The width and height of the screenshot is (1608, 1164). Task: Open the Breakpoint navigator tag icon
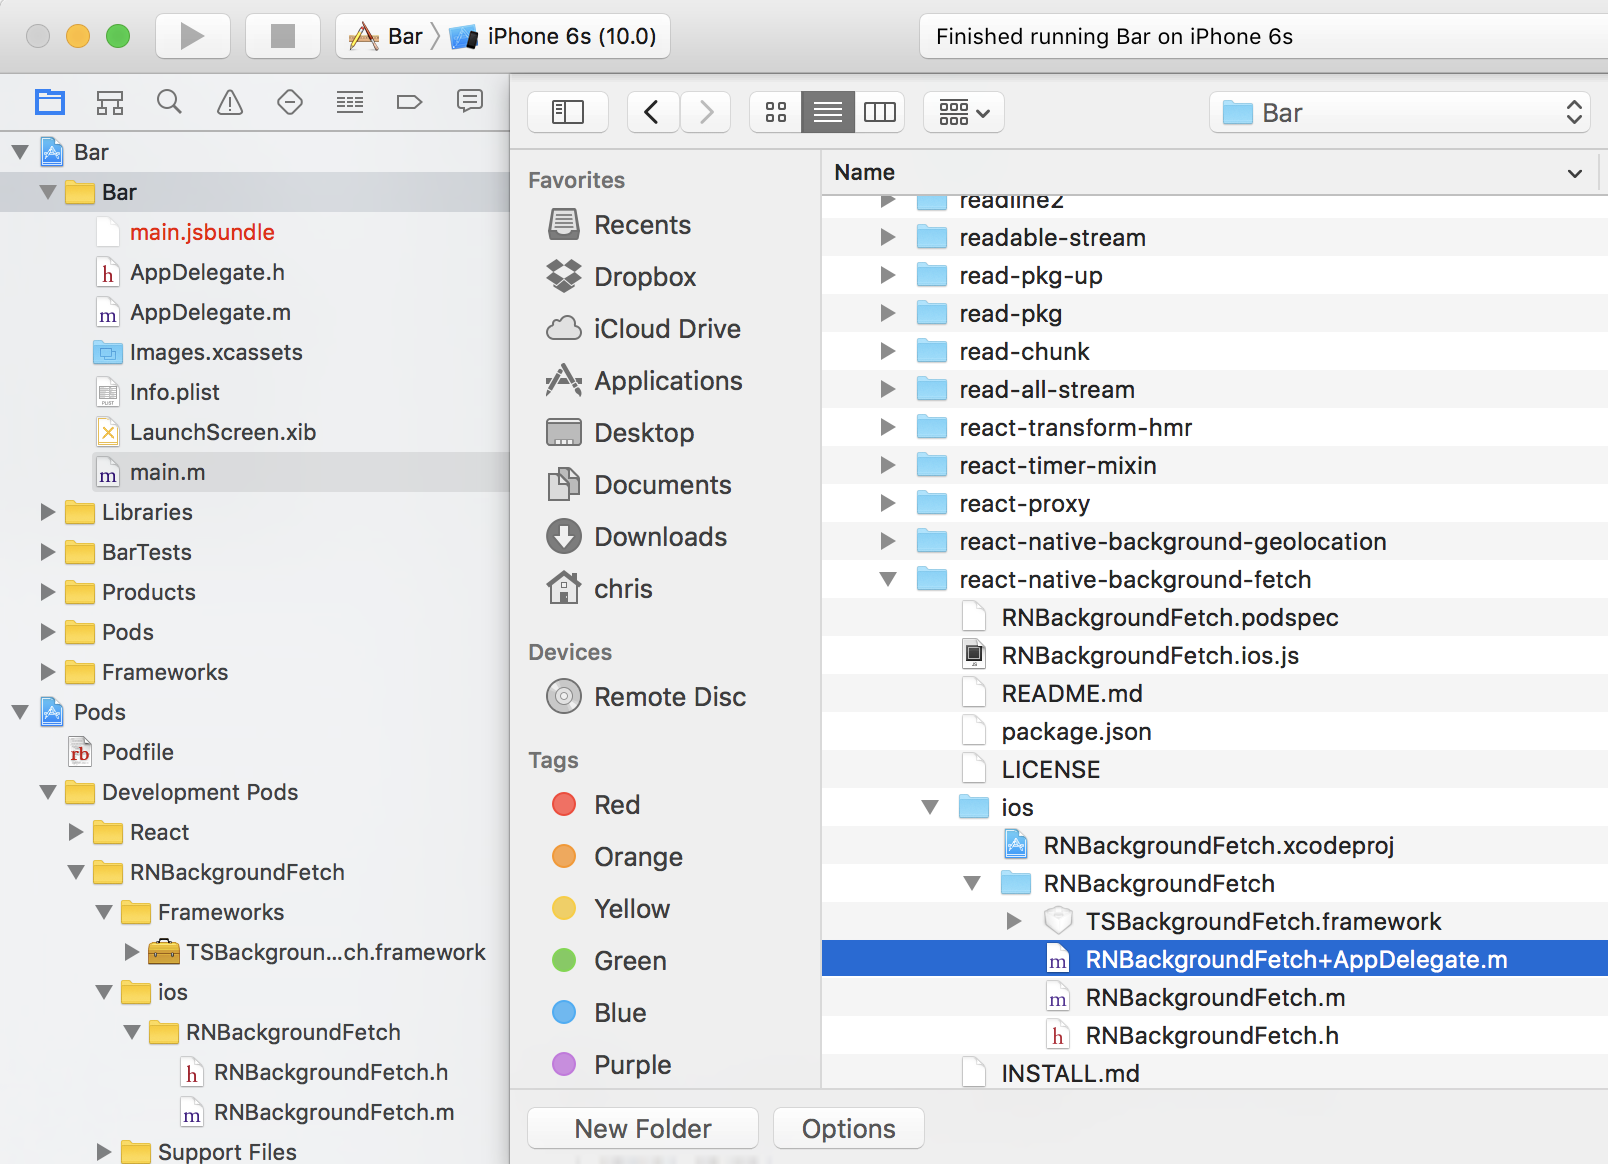click(x=410, y=102)
